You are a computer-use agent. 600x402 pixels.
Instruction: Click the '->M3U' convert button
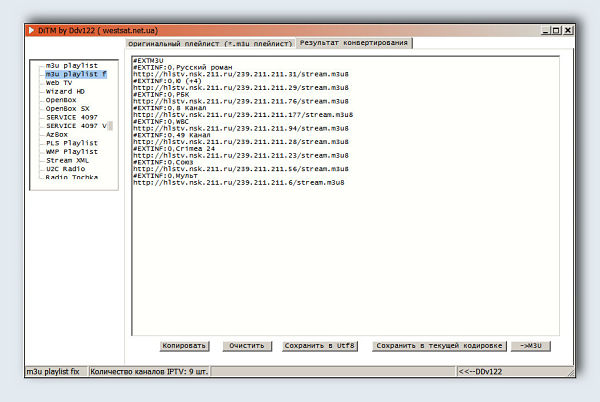tap(531, 345)
